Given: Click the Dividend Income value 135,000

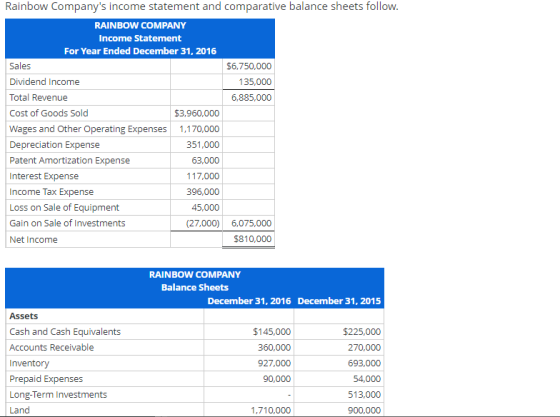Looking at the screenshot, I should pyautogui.click(x=255, y=82).
